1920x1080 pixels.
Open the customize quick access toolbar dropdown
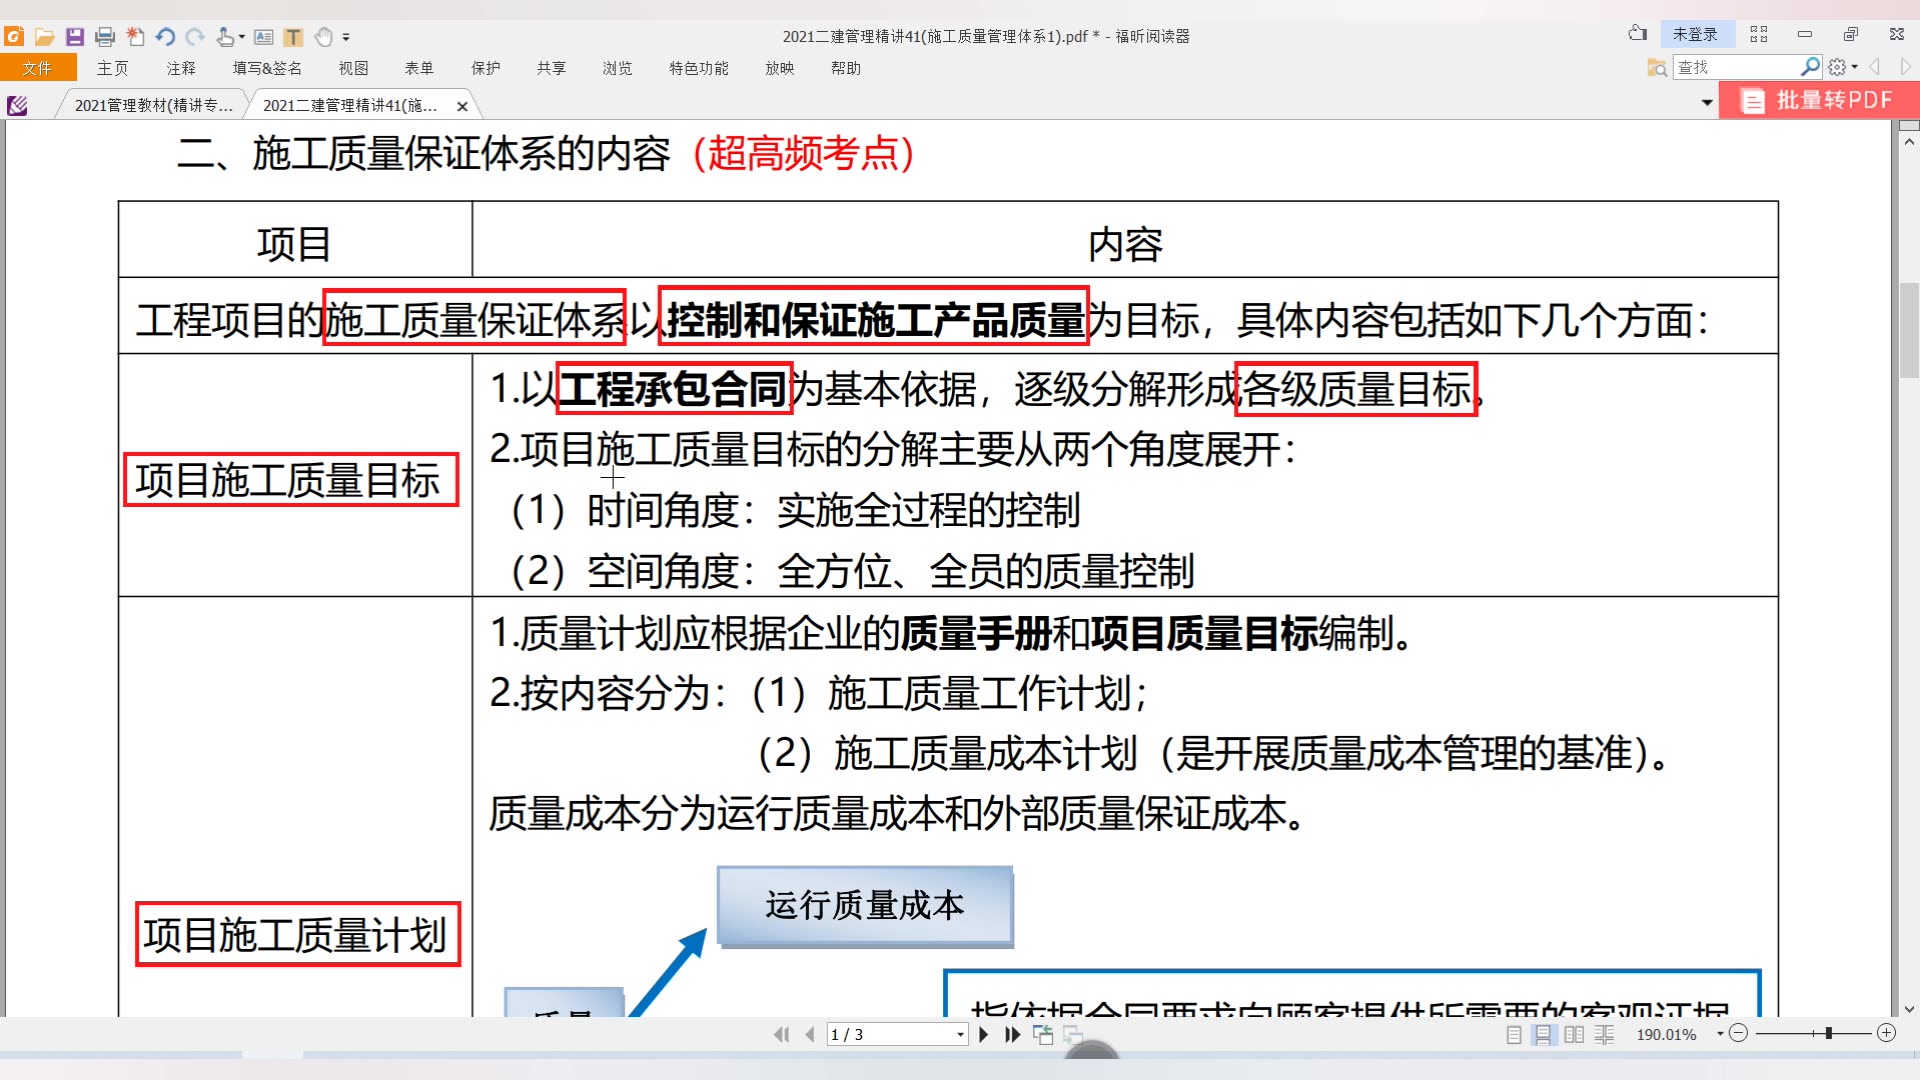(346, 37)
